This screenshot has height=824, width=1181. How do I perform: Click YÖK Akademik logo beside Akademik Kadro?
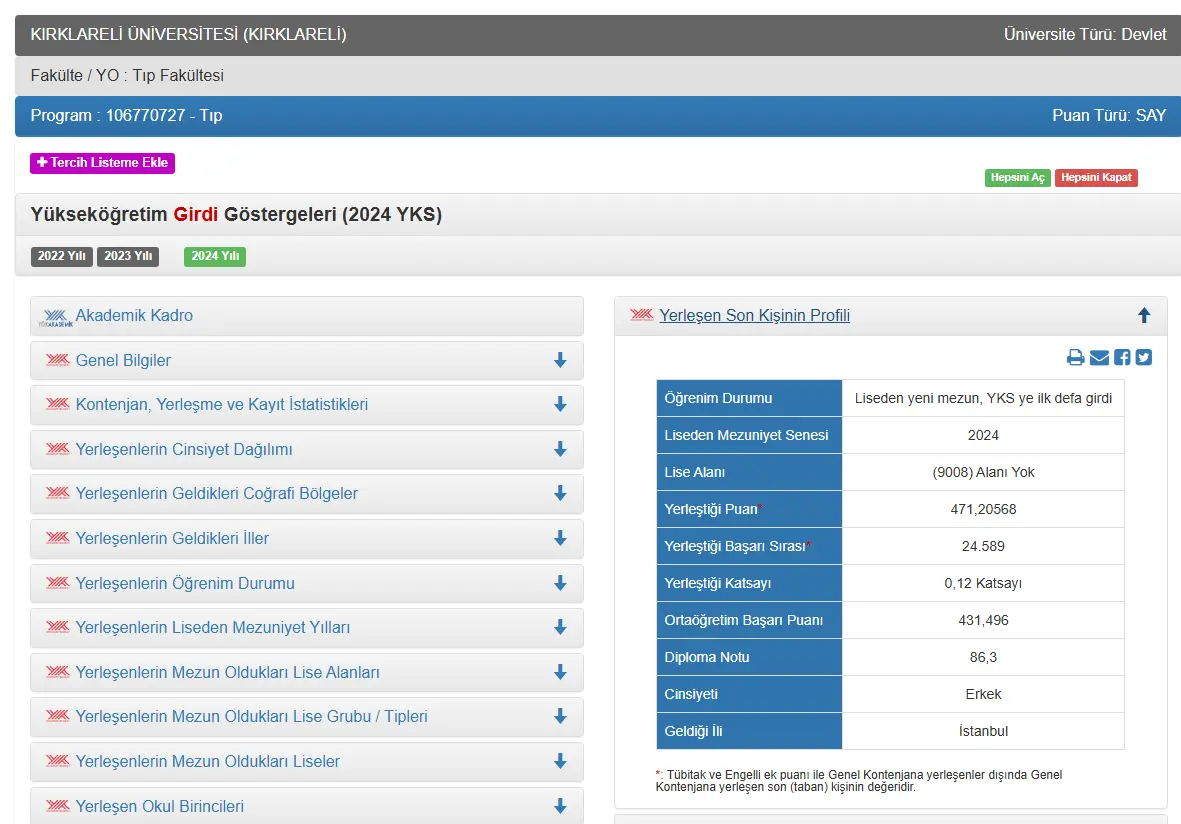point(56,318)
